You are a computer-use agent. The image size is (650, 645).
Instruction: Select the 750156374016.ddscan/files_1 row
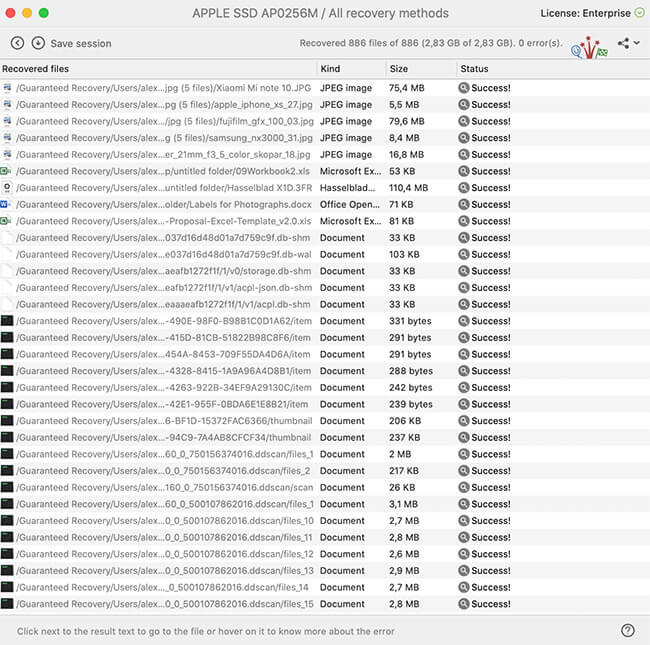pyautogui.click(x=325, y=454)
